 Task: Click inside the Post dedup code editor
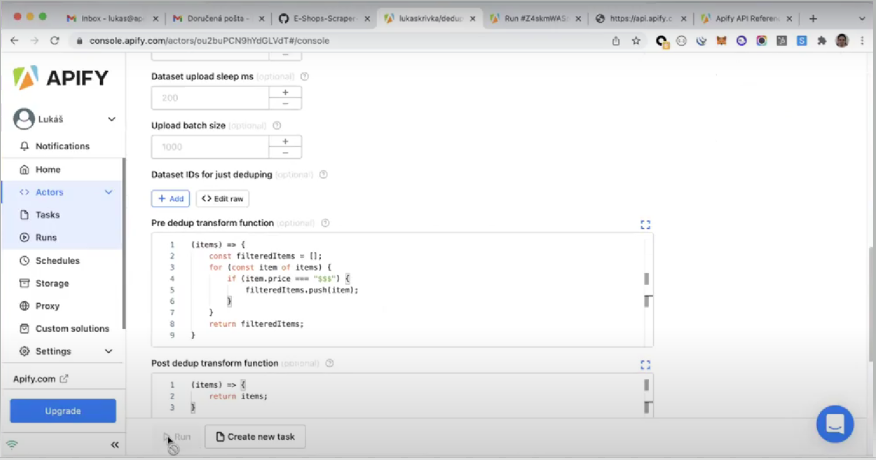[402, 396]
